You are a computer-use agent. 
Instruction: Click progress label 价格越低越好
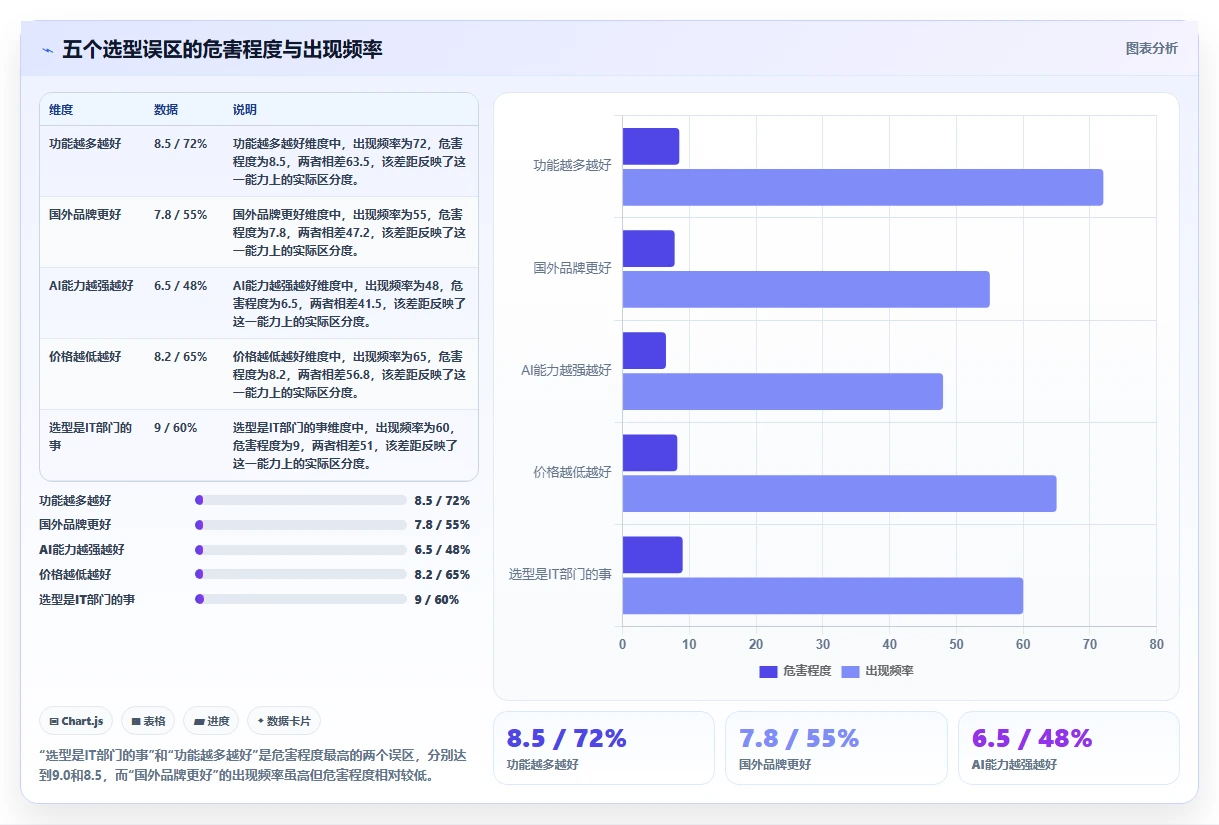(75, 574)
